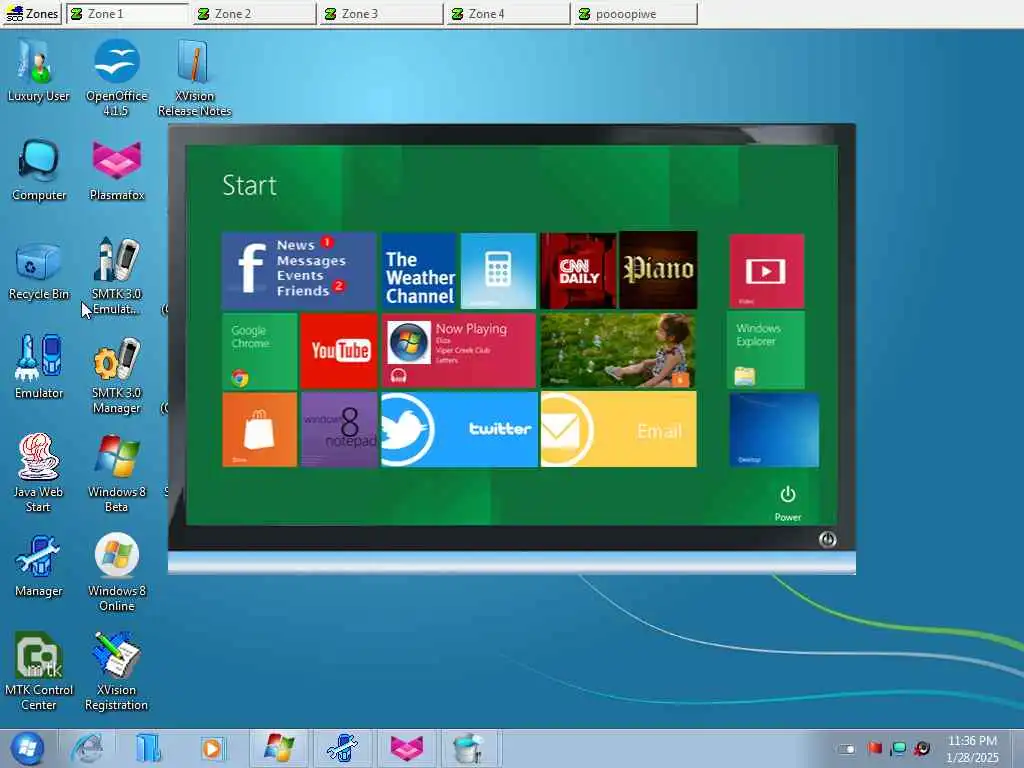This screenshot has height=768, width=1024.
Task: Open the Google Chrome tile
Action: pos(260,351)
